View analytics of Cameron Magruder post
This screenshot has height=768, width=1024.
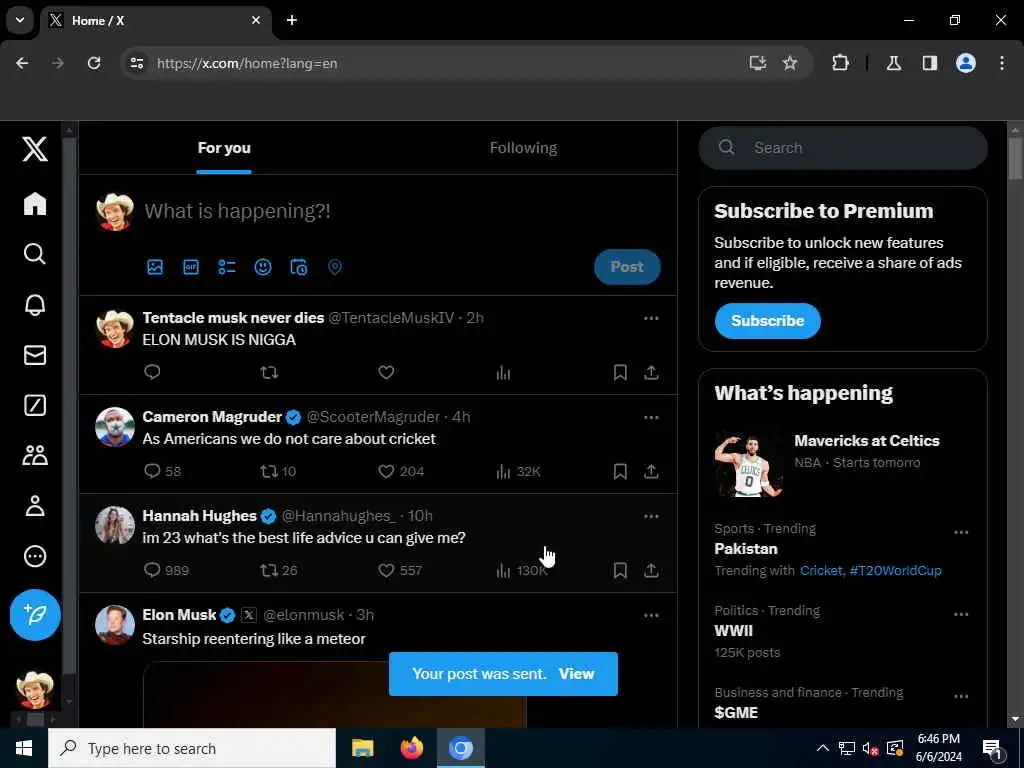[503, 472]
